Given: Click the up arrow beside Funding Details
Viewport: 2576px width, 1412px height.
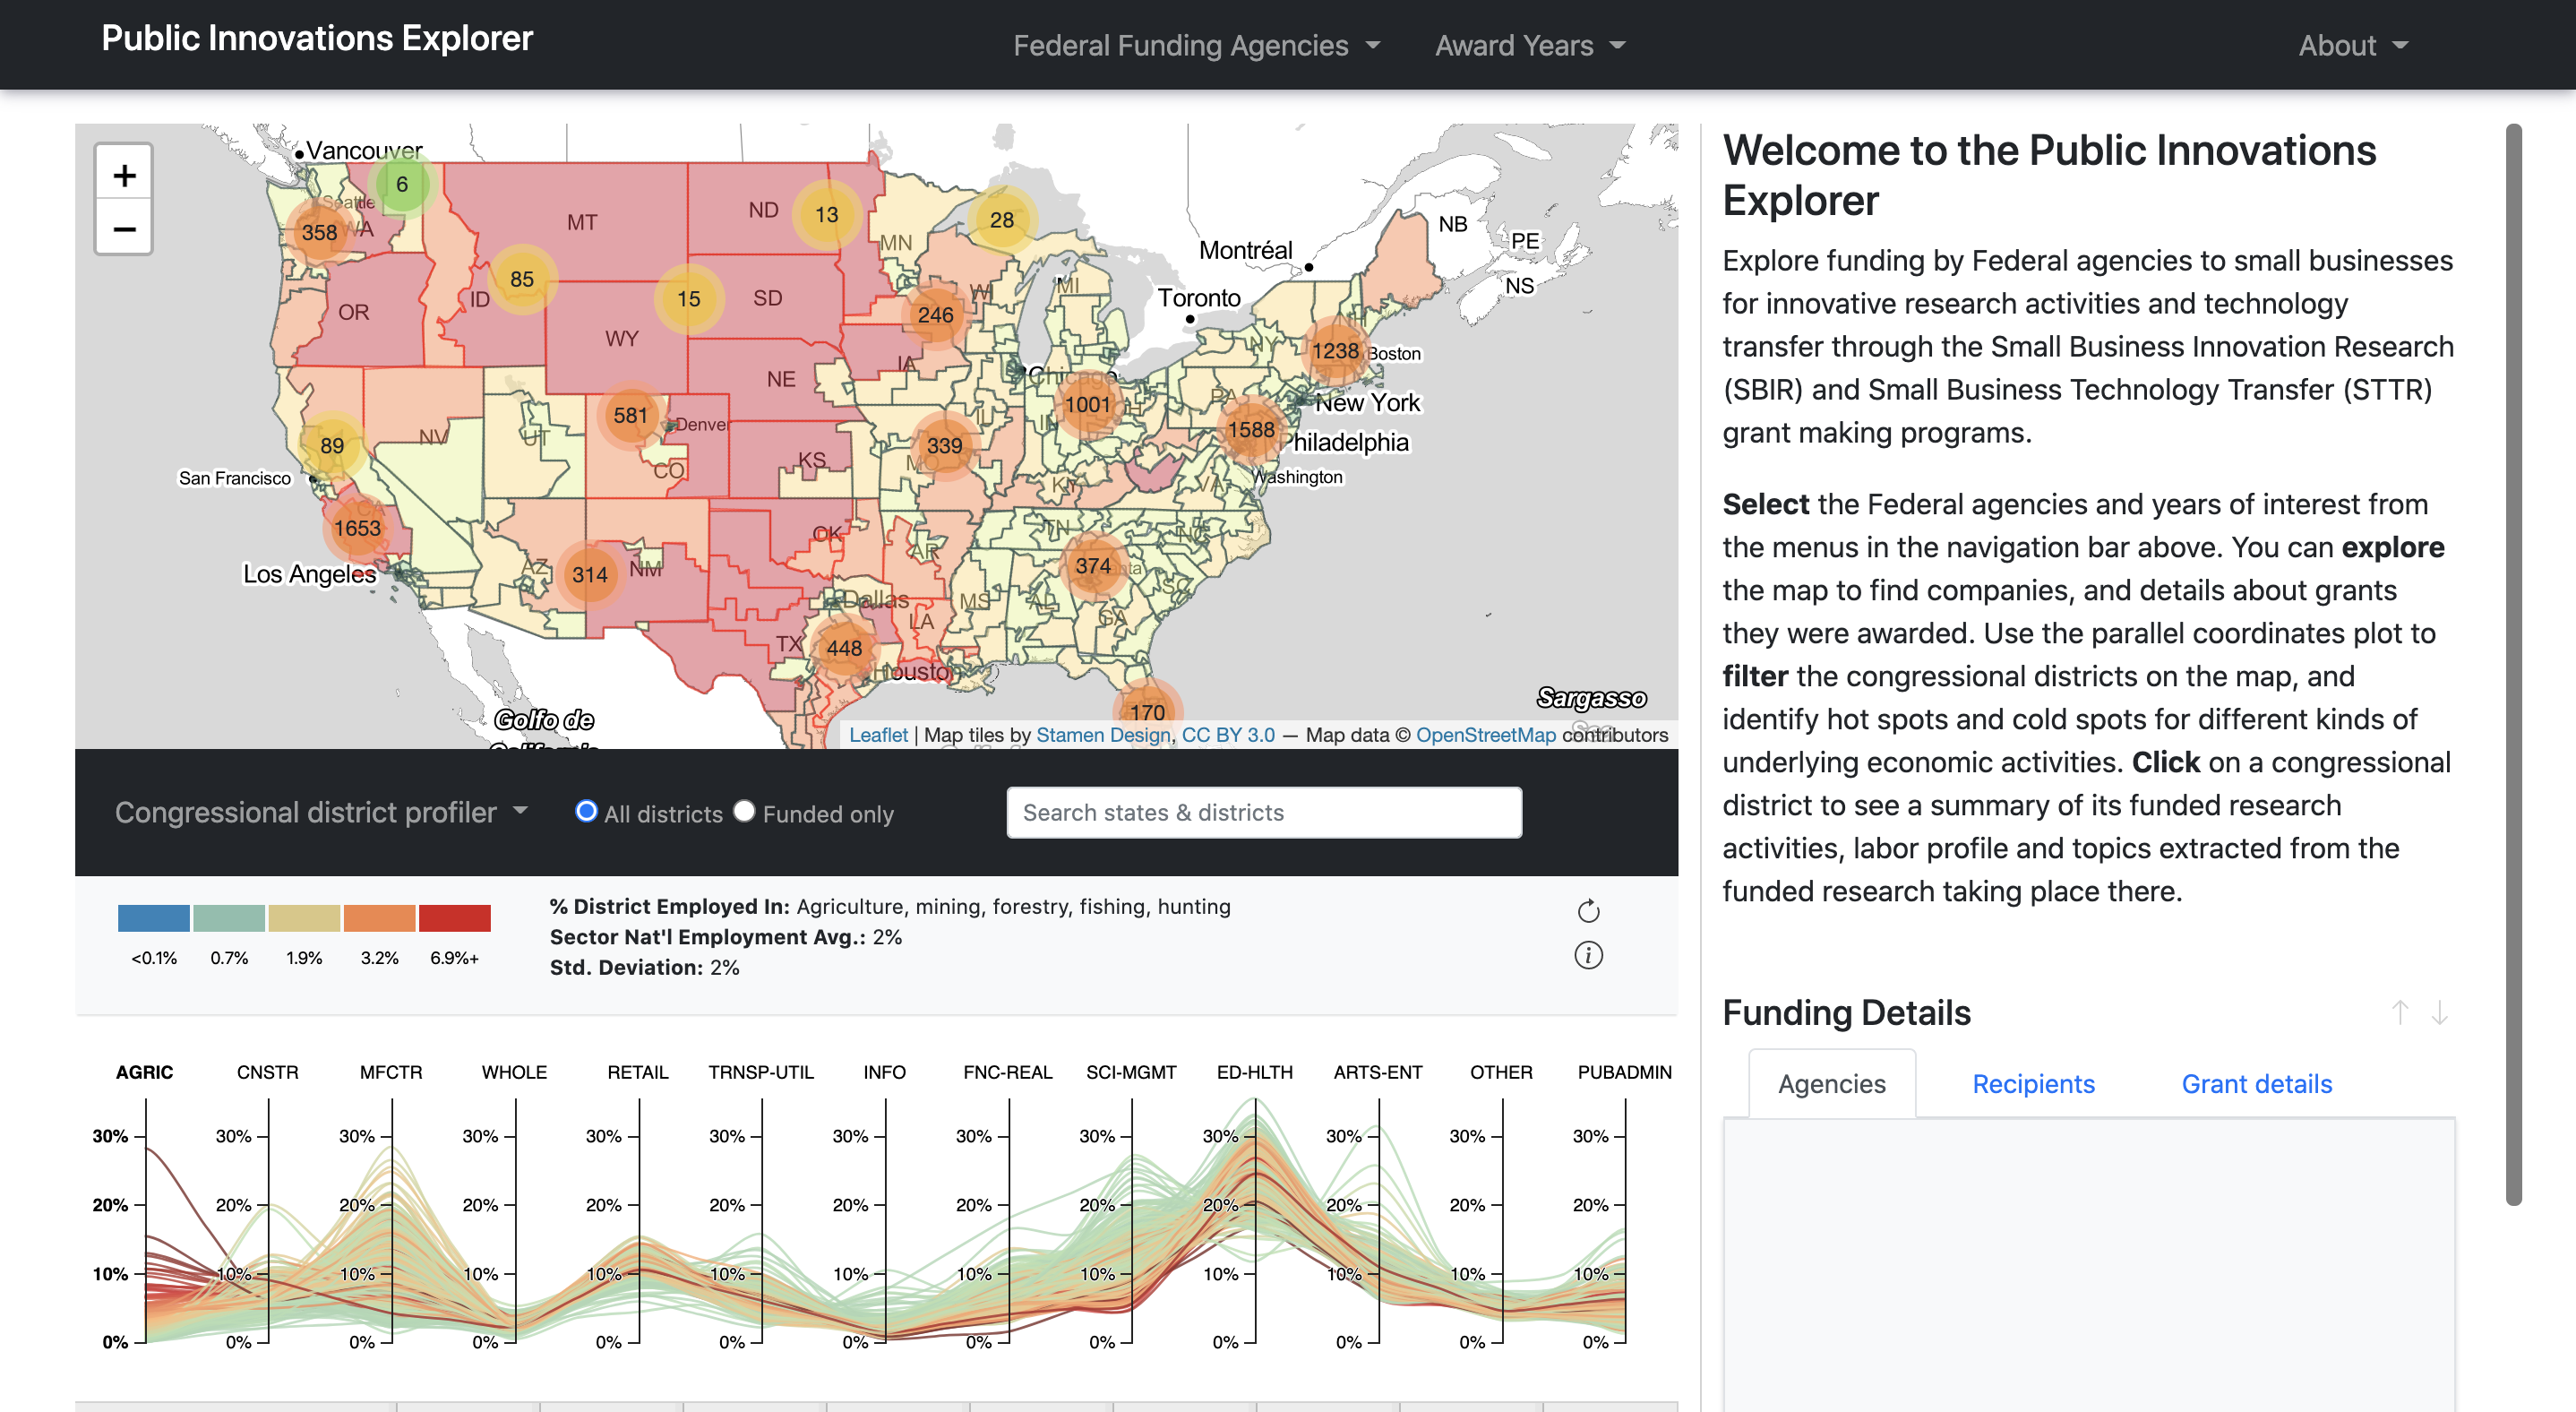Looking at the screenshot, I should click(x=2399, y=1012).
